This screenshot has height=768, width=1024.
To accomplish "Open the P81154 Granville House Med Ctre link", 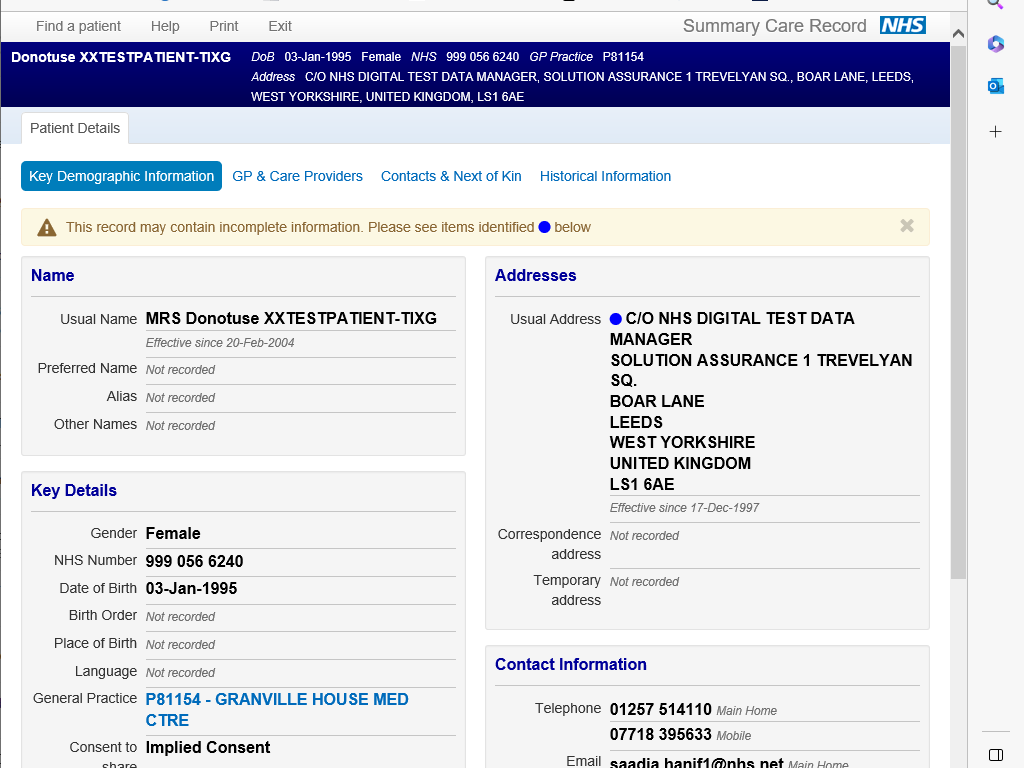I will point(277,709).
